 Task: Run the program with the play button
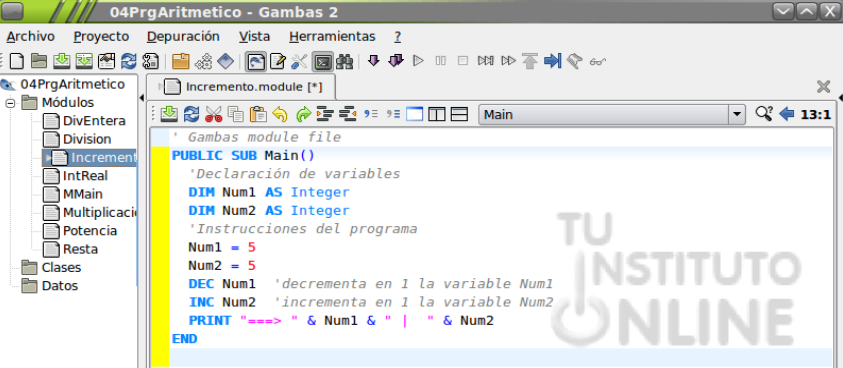[x=418, y=61]
